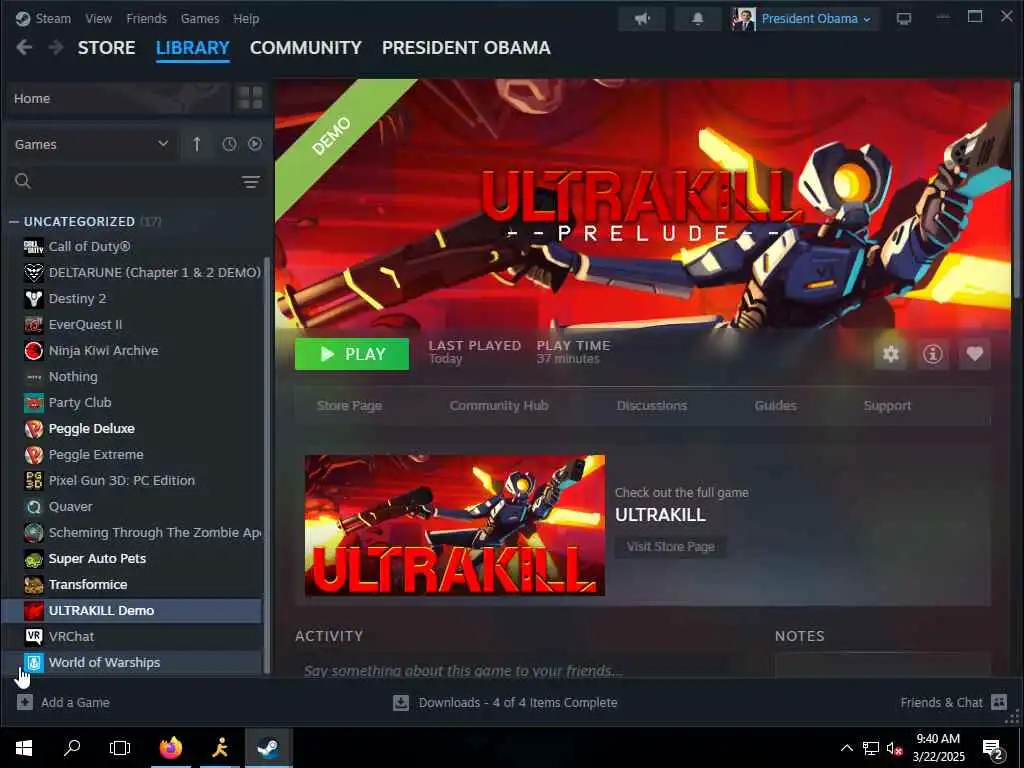Open the View menu
Viewport: 1024px width, 768px height.
[x=99, y=18]
